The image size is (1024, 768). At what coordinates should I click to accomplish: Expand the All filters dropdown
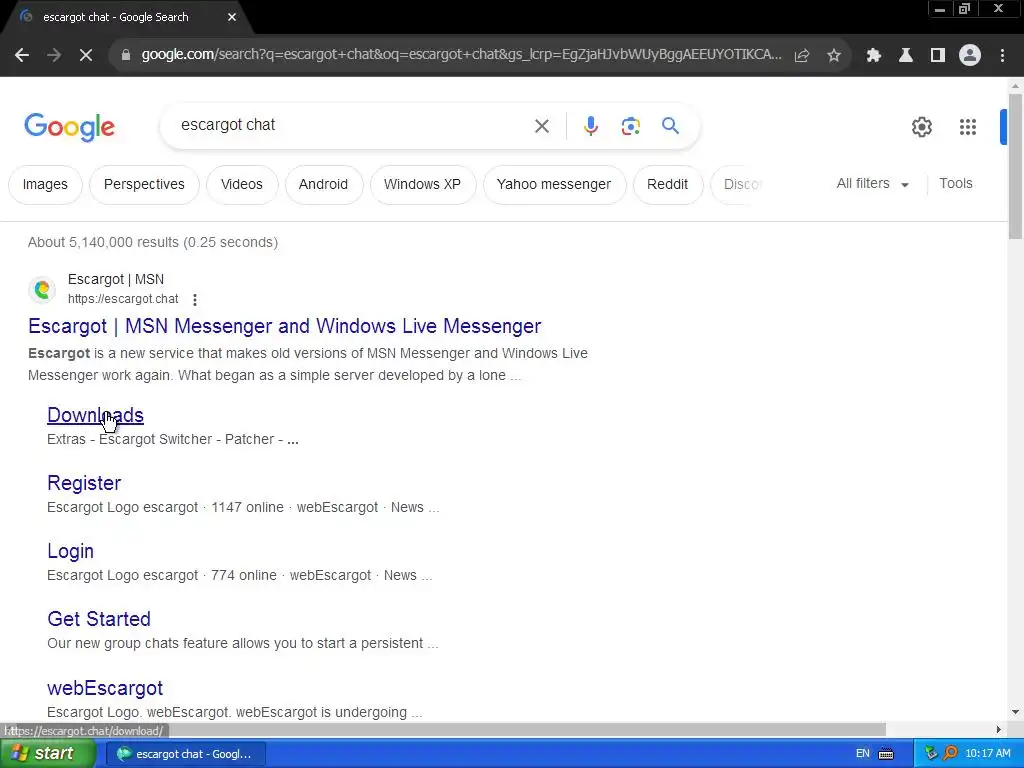coord(872,184)
